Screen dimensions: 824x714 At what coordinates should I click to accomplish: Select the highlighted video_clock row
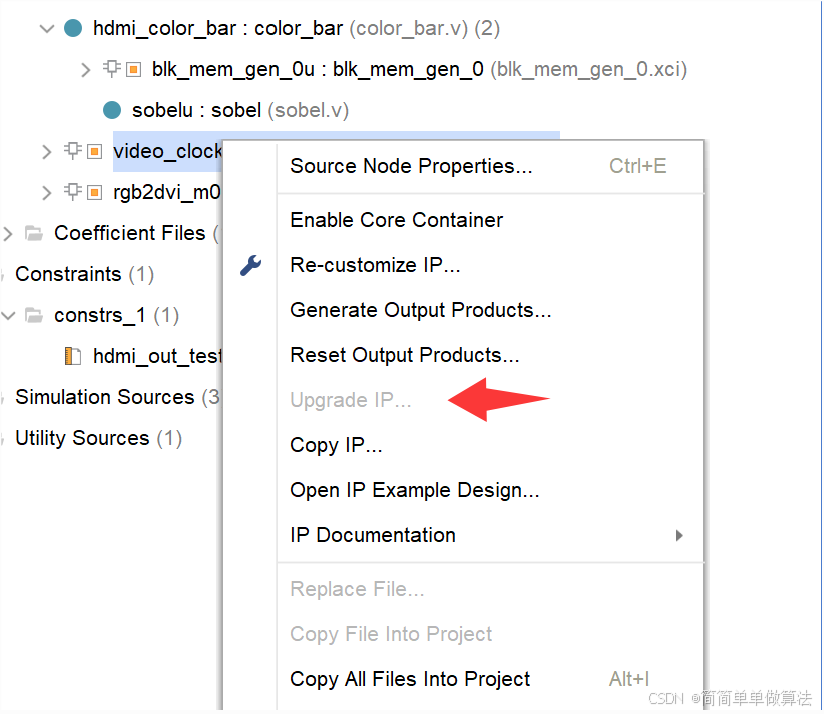[167, 151]
